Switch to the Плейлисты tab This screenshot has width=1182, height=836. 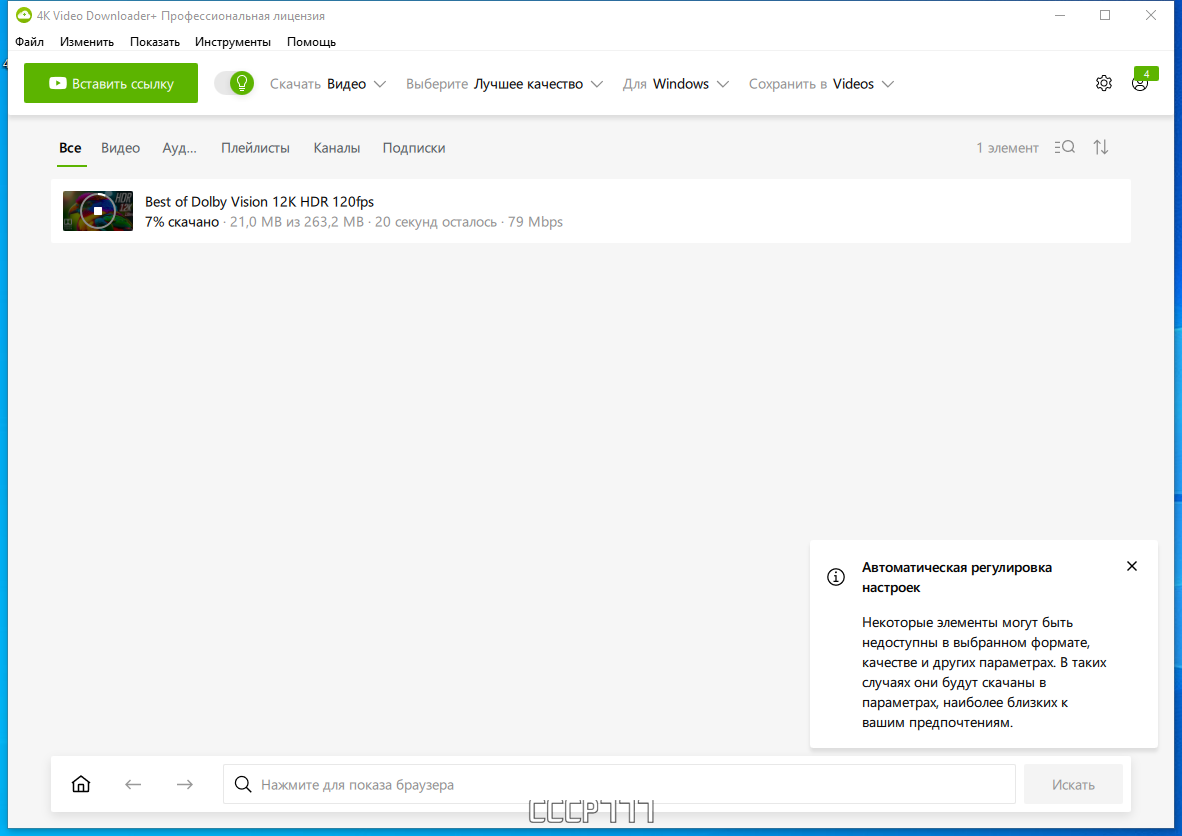coord(255,148)
